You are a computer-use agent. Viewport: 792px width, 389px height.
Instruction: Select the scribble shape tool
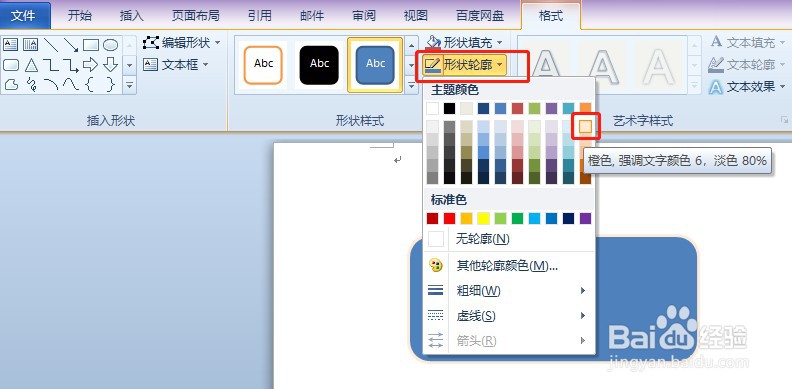click(31, 84)
